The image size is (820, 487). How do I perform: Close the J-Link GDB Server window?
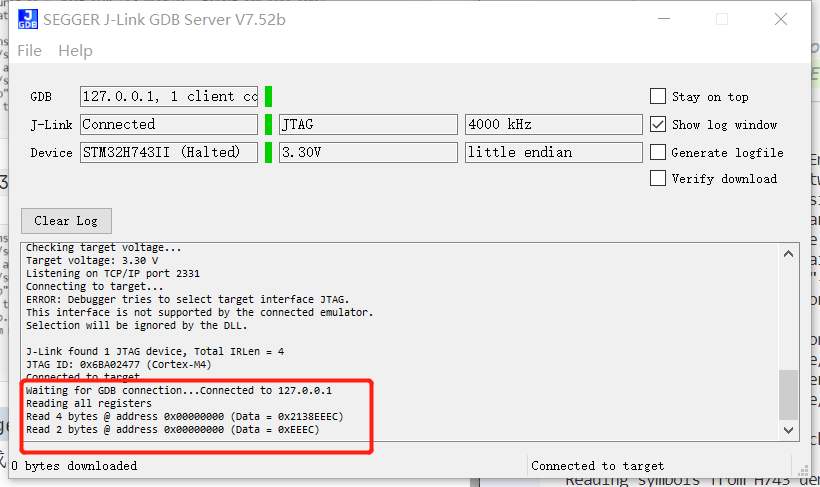point(781,19)
